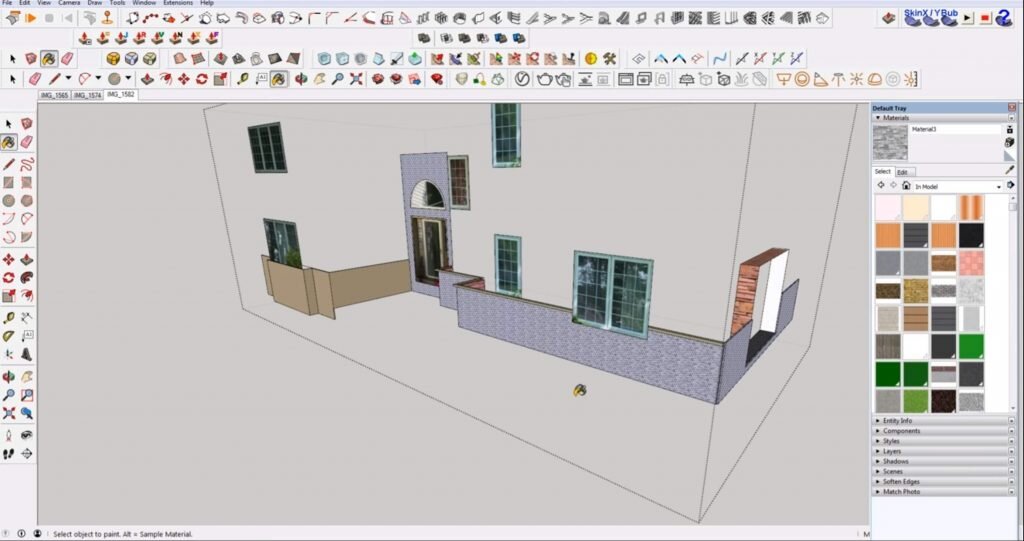Open the Arc tool dropdown arrow
The width and height of the screenshot is (1024, 541).
[x=98, y=79]
